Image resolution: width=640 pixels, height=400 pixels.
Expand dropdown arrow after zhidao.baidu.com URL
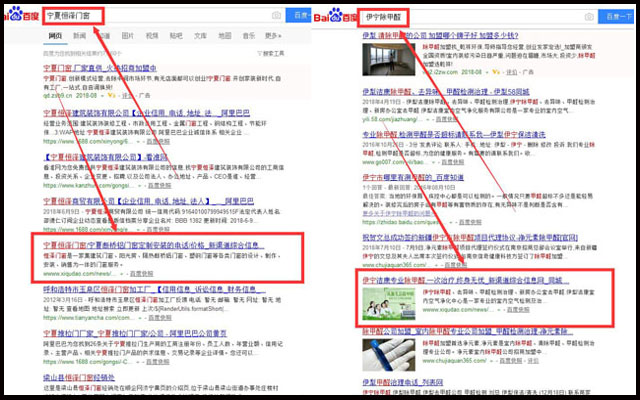pos(451,222)
